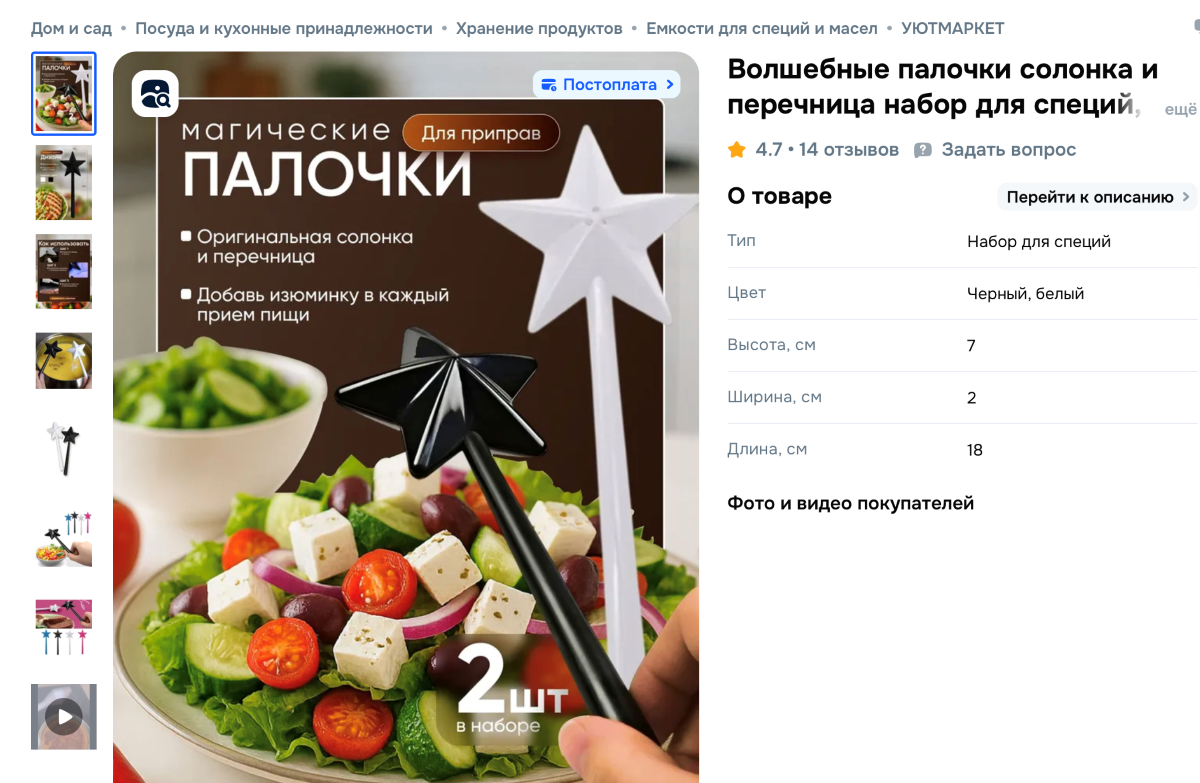Click the orange rating star icon
1200x783 pixels.
click(737, 150)
